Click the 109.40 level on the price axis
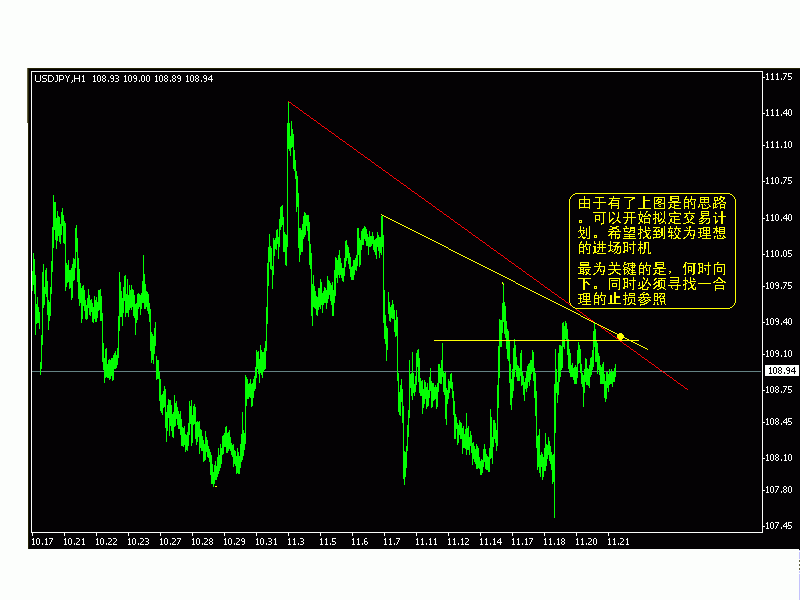The image size is (800, 600). pyautogui.click(x=778, y=322)
